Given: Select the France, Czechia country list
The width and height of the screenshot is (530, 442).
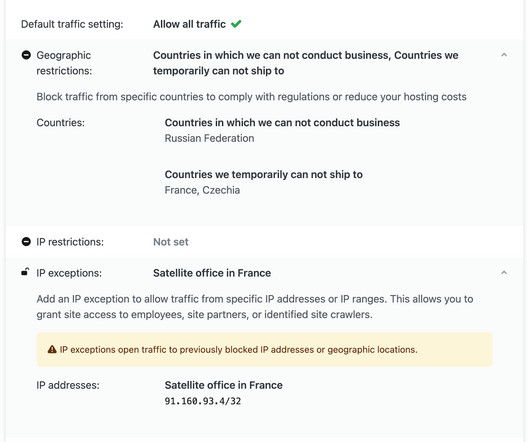Looking at the screenshot, I should click(202, 190).
